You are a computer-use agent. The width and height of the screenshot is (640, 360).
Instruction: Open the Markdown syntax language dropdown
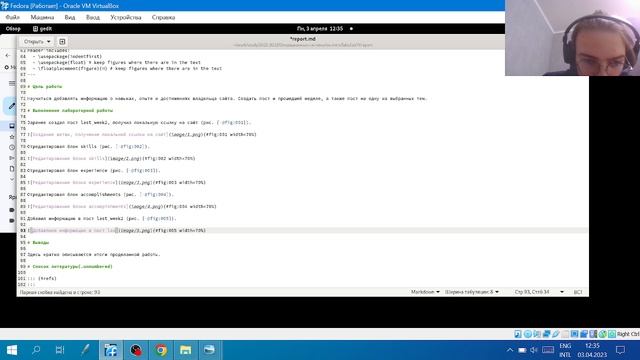coord(425,292)
